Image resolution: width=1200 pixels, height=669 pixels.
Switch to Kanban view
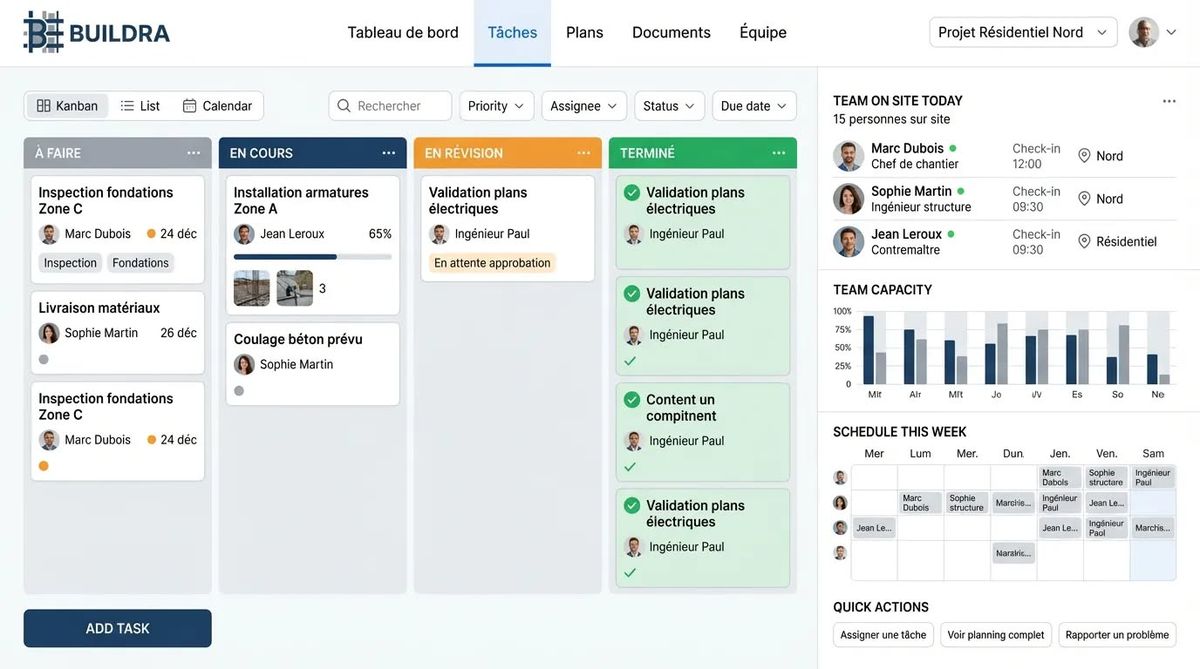coord(68,106)
